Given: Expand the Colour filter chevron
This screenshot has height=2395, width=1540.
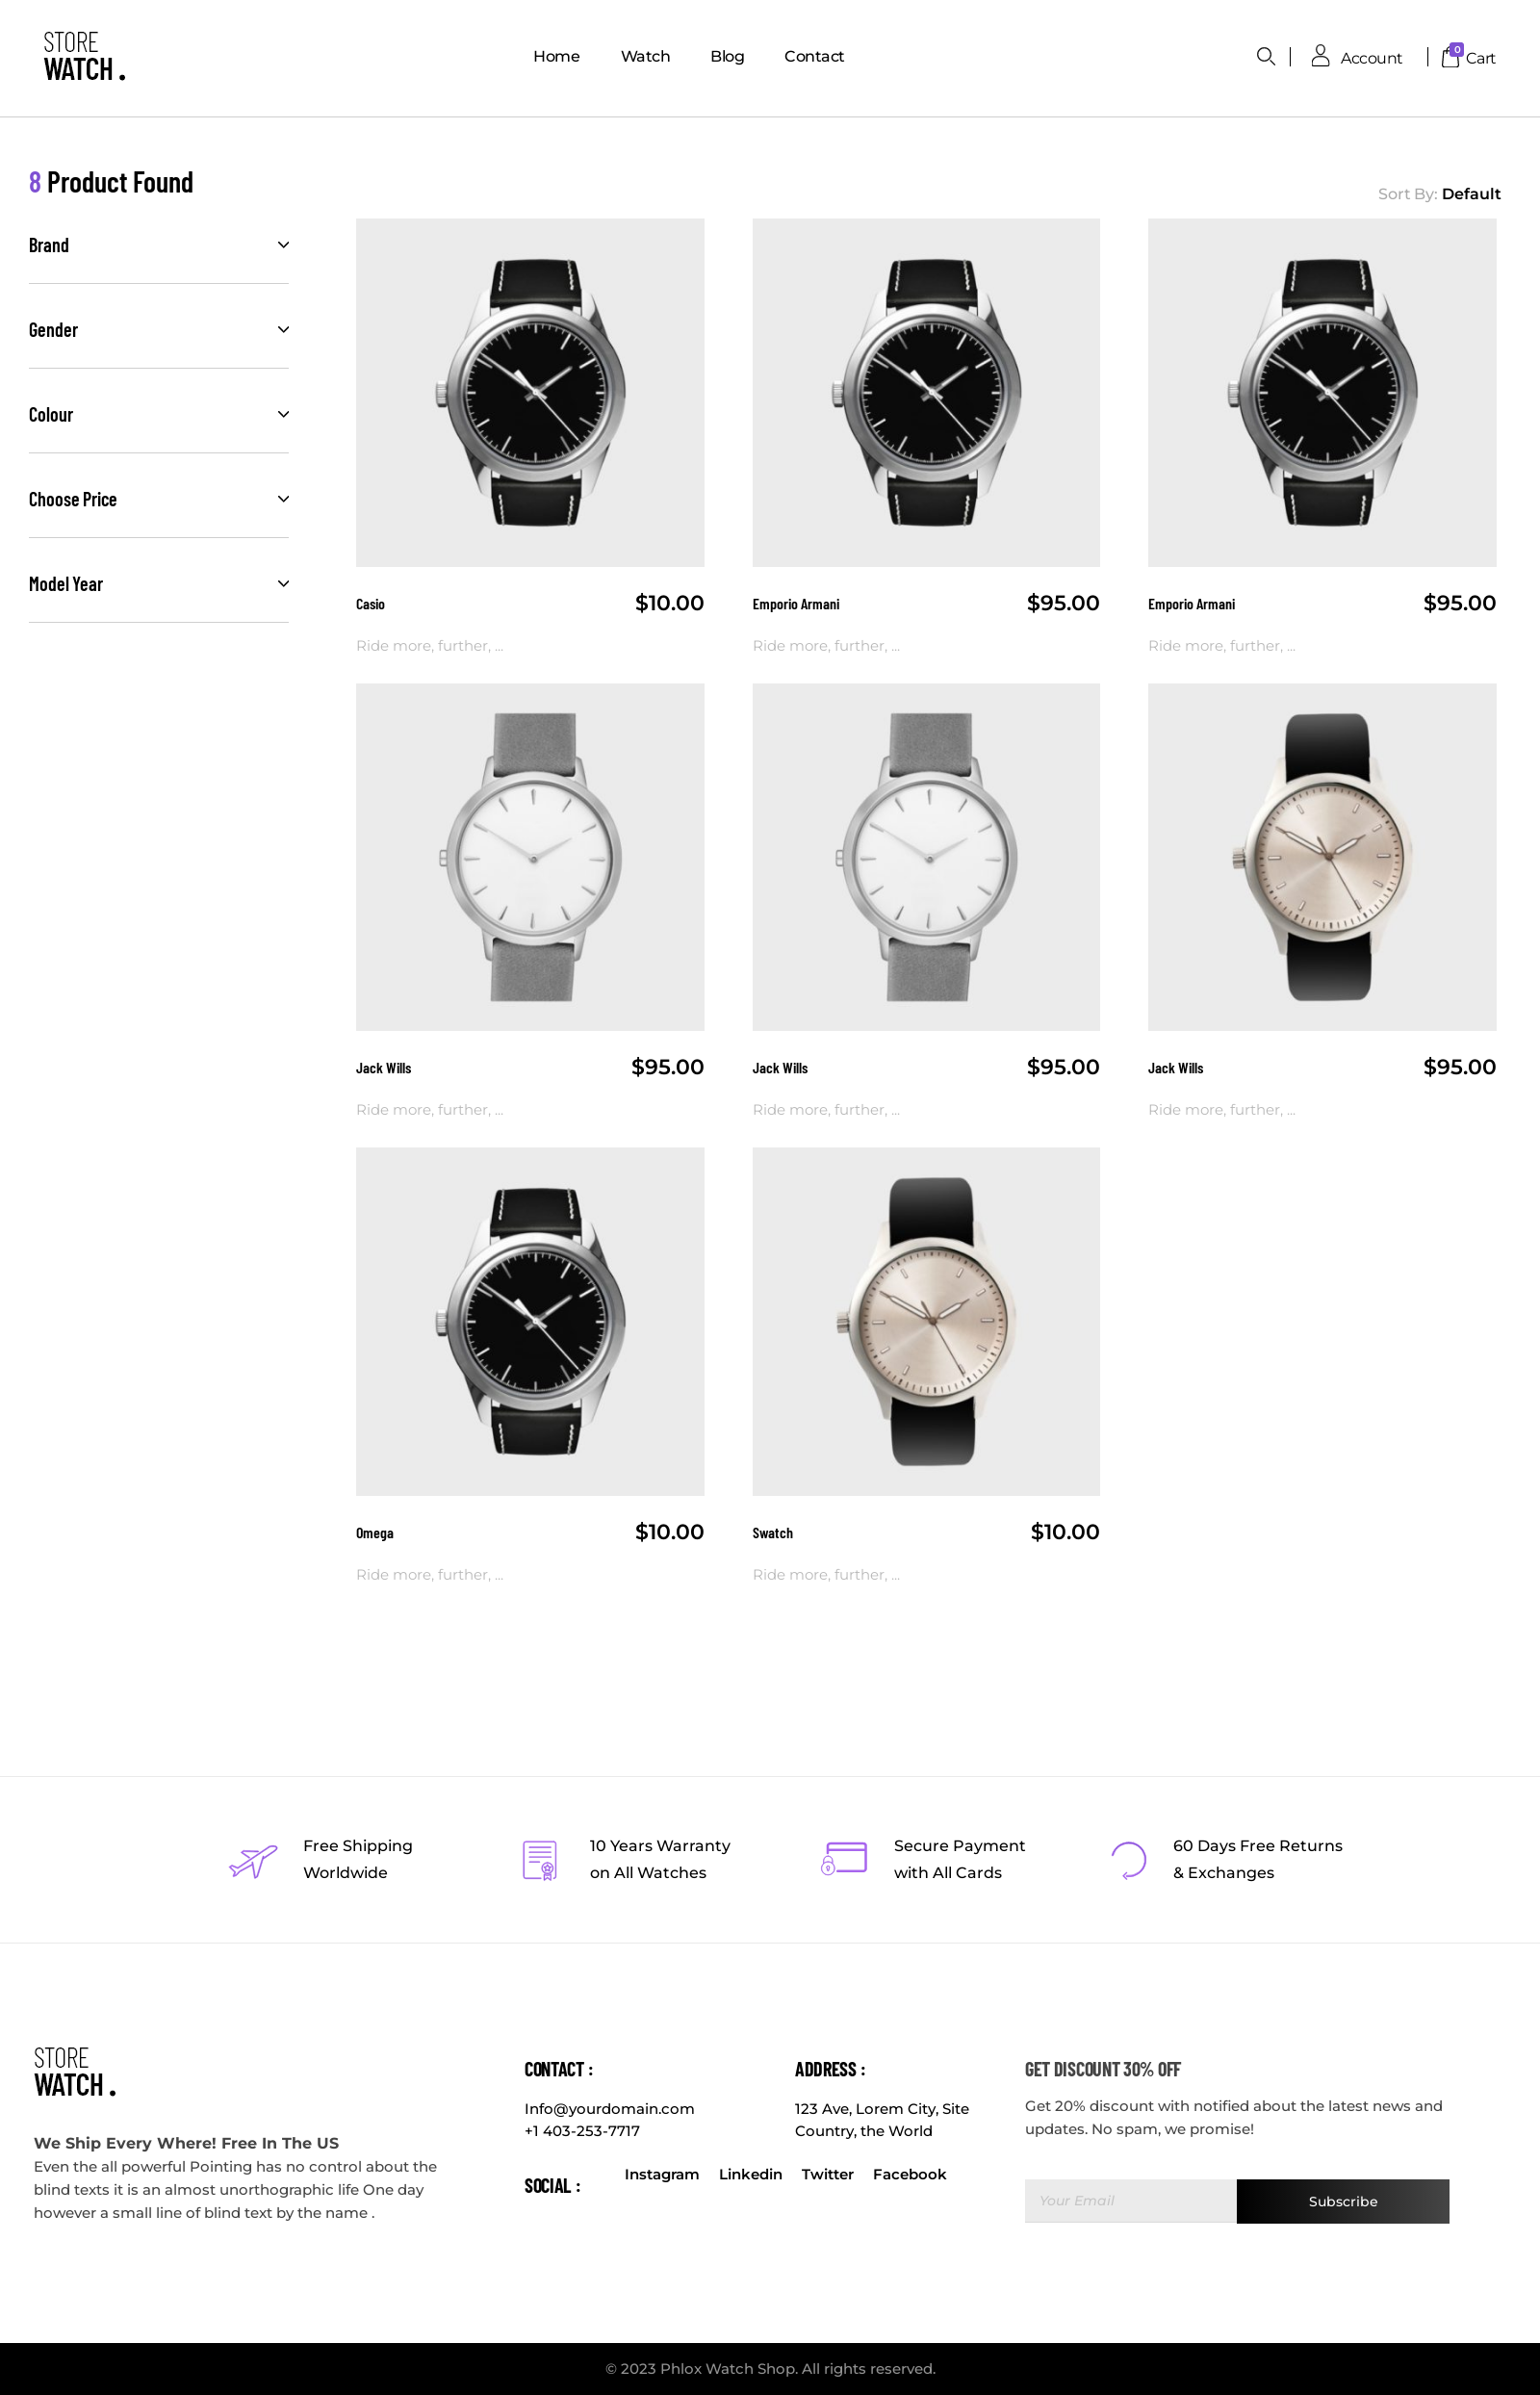Looking at the screenshot, I should [x=283, y=414].
